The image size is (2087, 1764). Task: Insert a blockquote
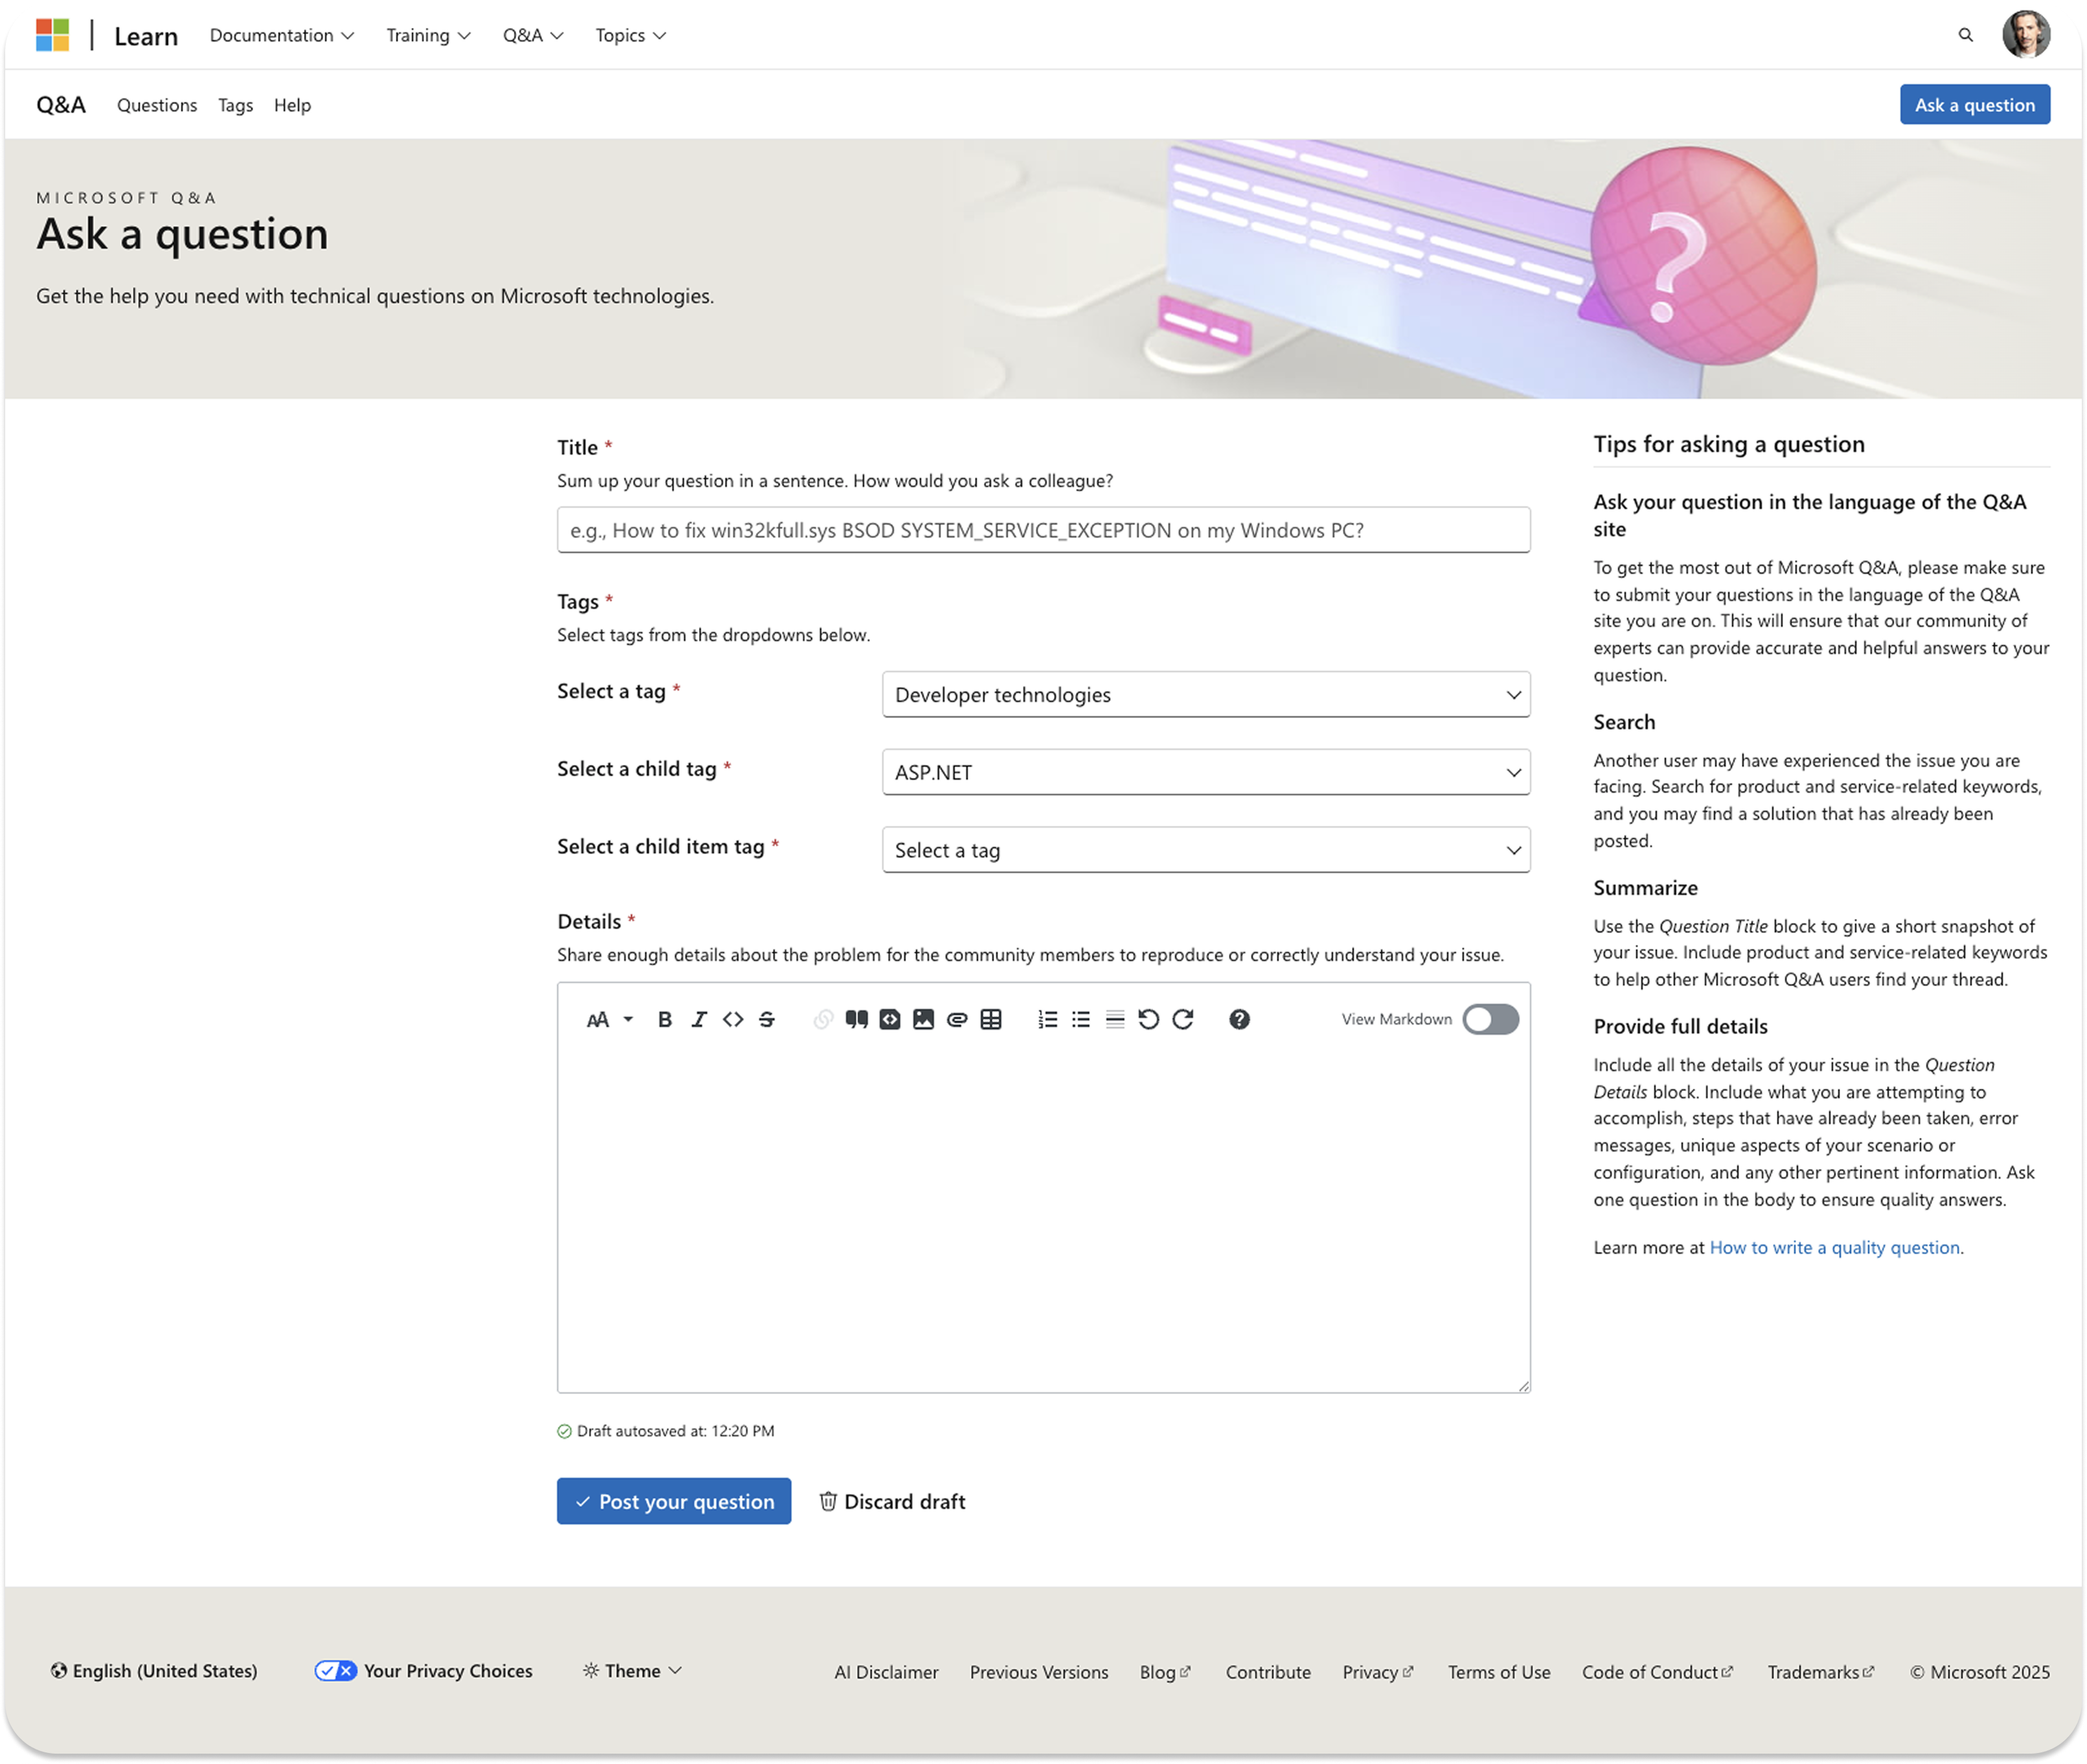[x=857, y=1019]
